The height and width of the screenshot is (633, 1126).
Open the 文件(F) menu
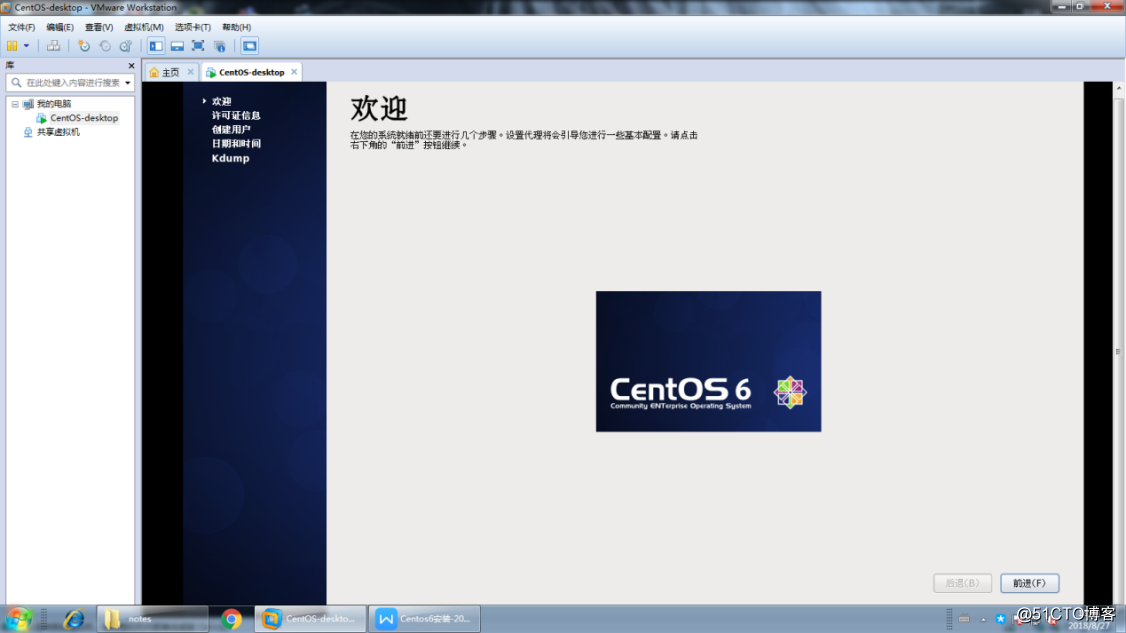point(22,27)
